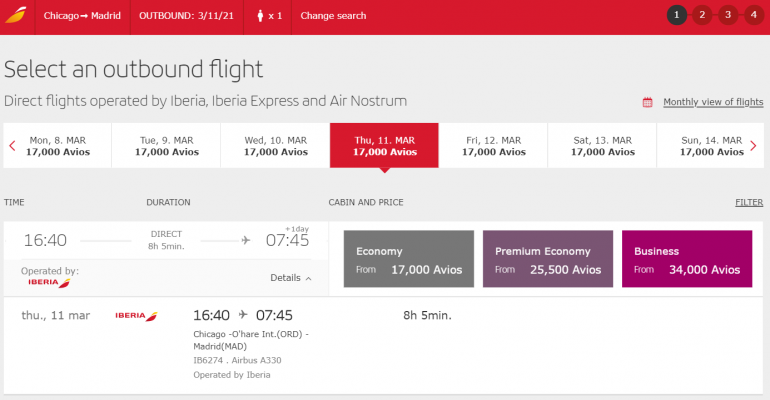Click the calendar icon beside Monthly view

point(647,102)
